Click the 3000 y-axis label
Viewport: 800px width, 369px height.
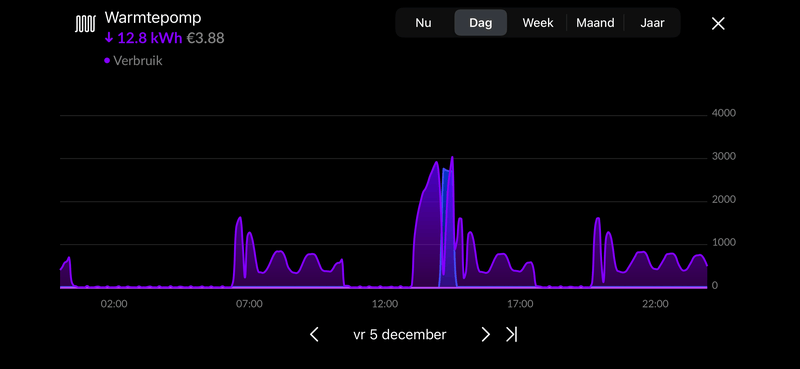(723, 156)
